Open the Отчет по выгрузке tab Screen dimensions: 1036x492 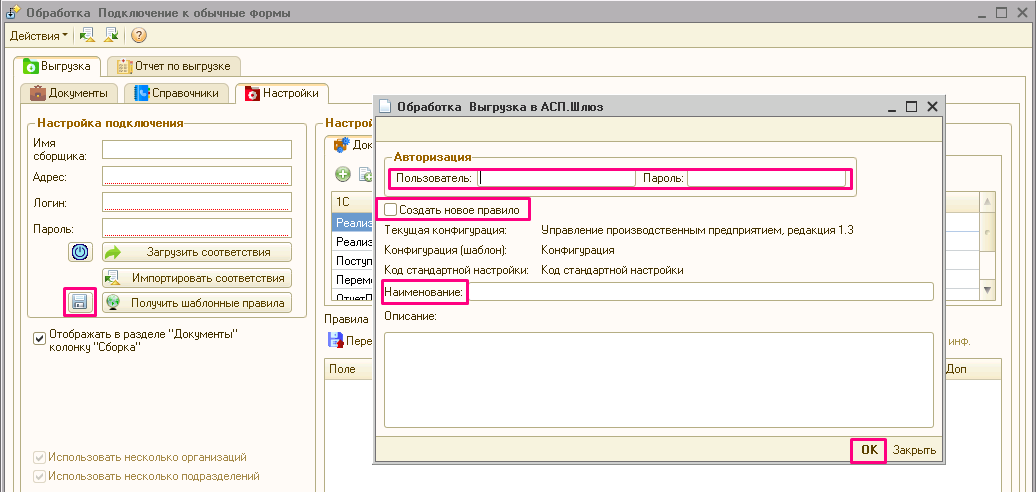click(x=173, y=66)
